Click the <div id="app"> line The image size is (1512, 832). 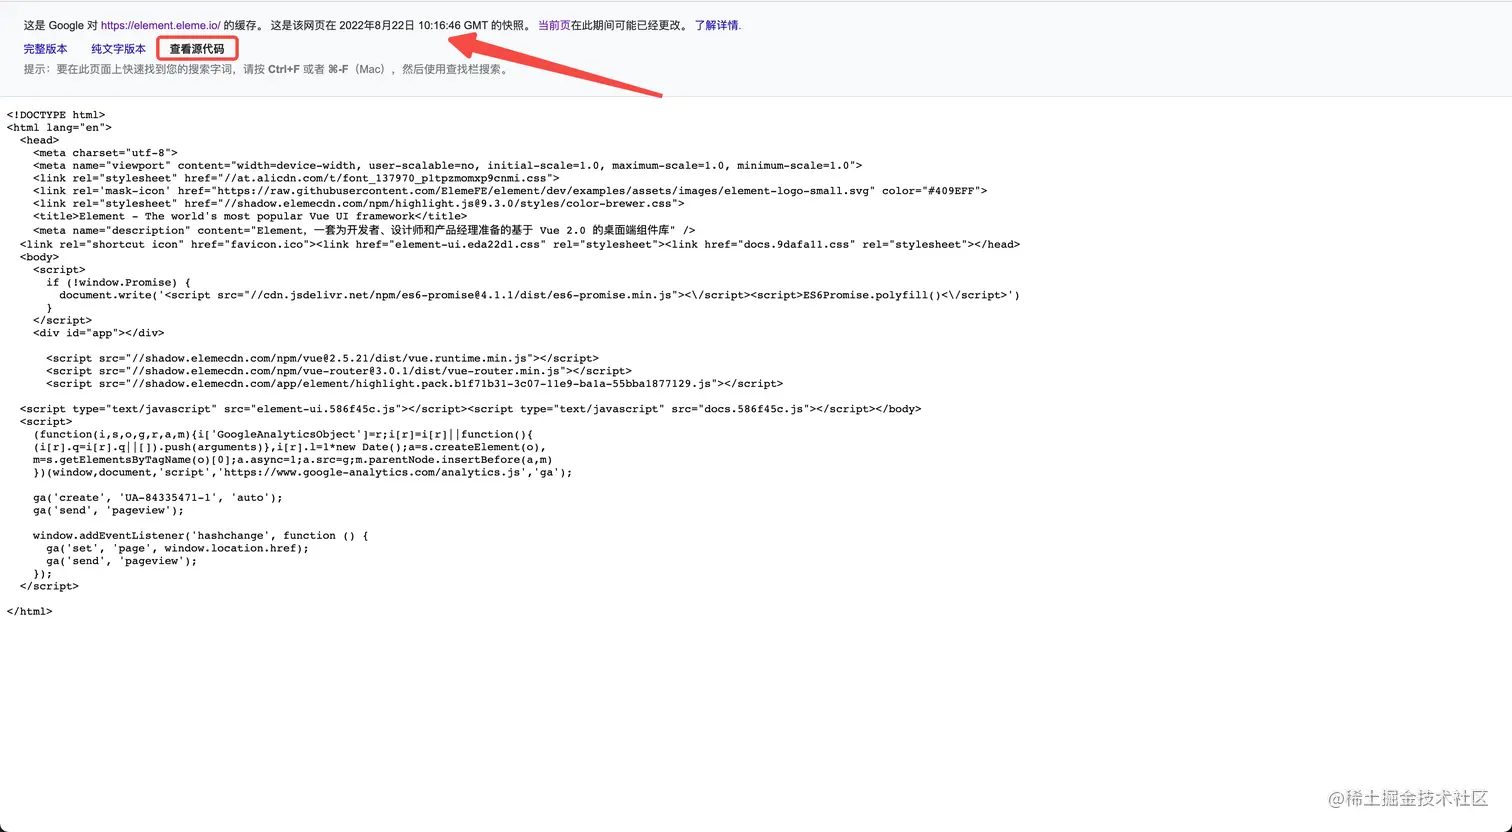(x=98, y=333)
